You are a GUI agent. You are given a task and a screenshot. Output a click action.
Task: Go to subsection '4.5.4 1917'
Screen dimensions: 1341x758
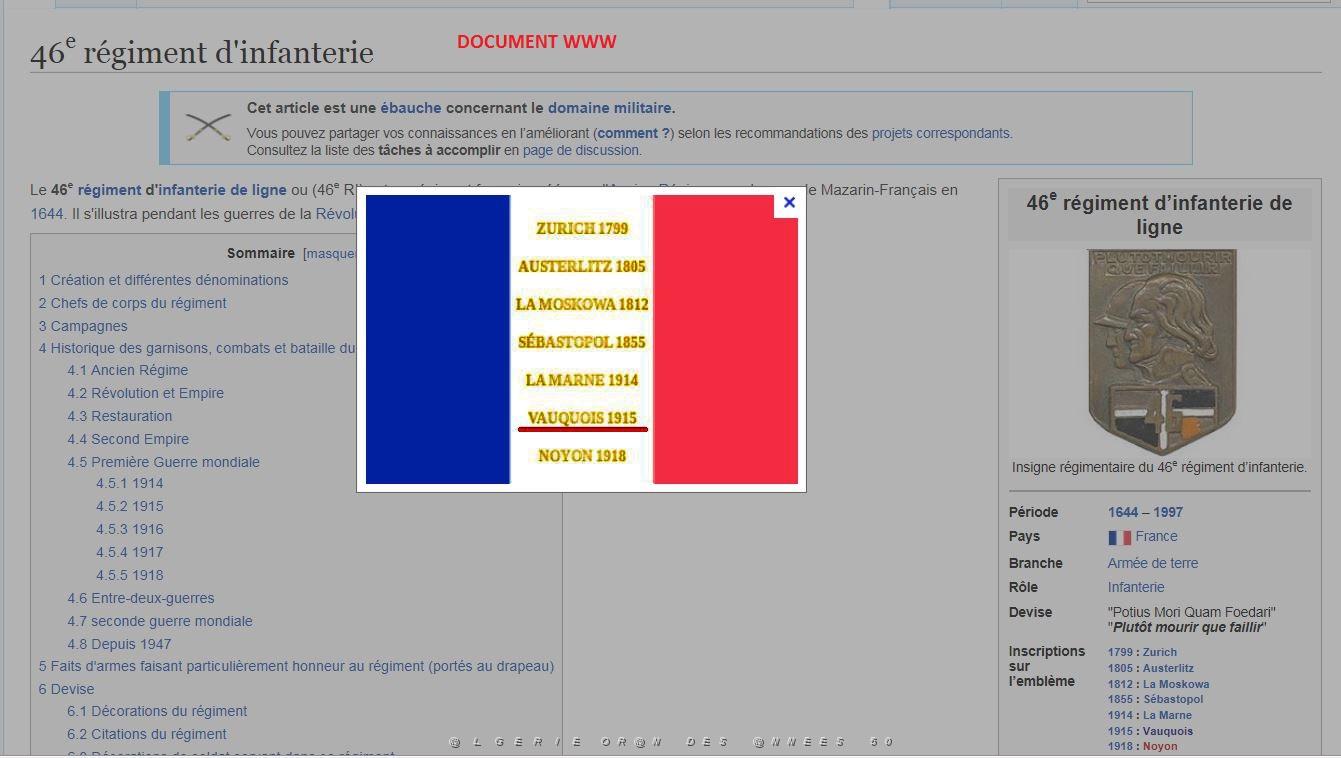[130, 552]
